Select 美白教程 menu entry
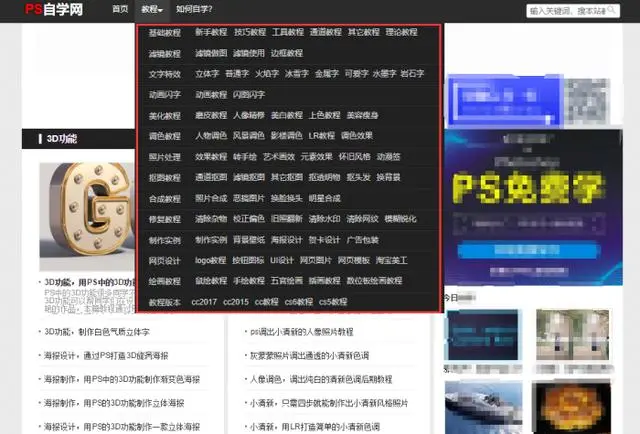The height and width of the screenshot is (434, 640). [287, 115]
